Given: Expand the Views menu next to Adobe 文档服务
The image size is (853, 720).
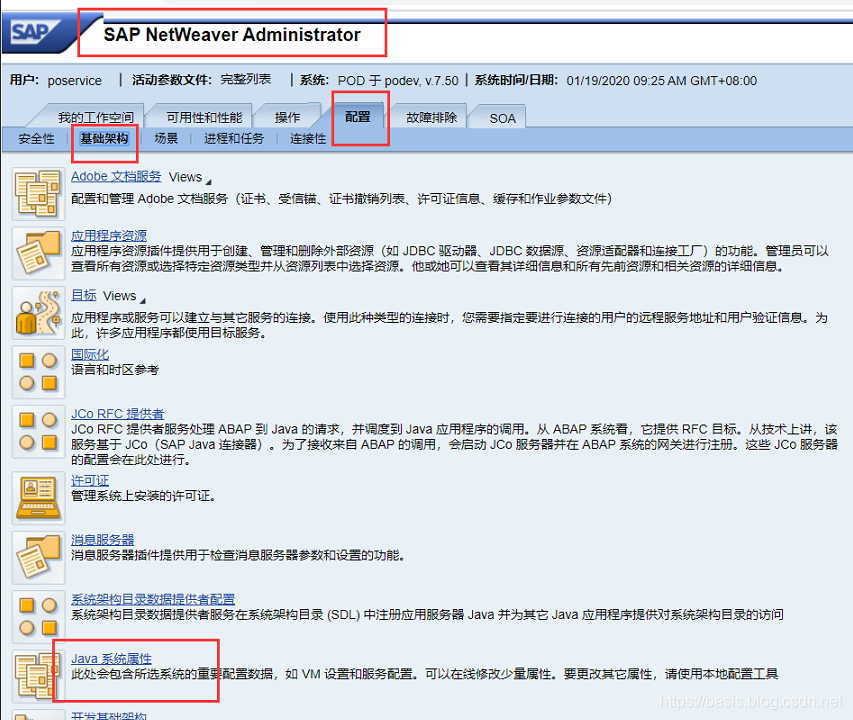Looking at the screenshot, I should 190,177.
